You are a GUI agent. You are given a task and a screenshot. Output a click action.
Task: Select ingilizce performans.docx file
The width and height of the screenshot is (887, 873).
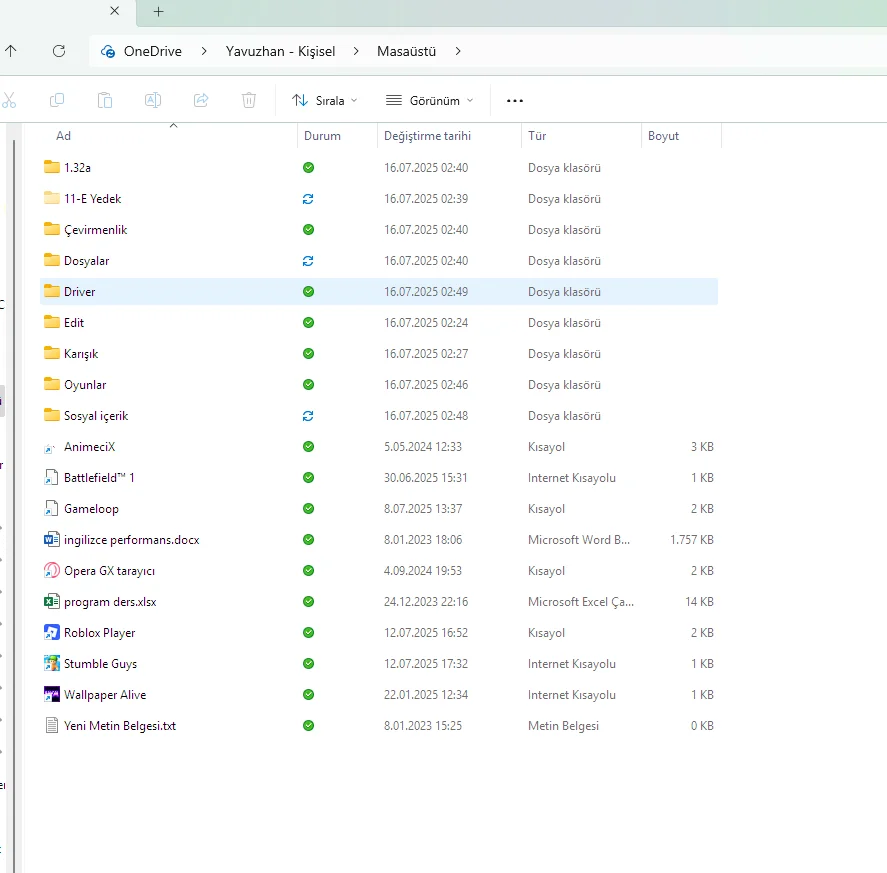[x=131, y=540]
